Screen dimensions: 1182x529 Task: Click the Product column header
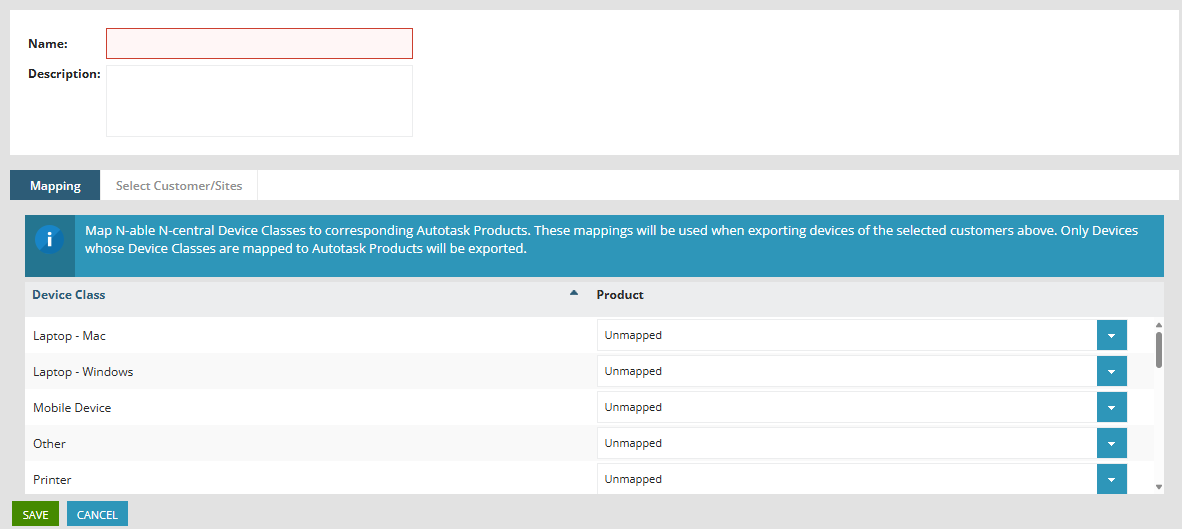620,295
